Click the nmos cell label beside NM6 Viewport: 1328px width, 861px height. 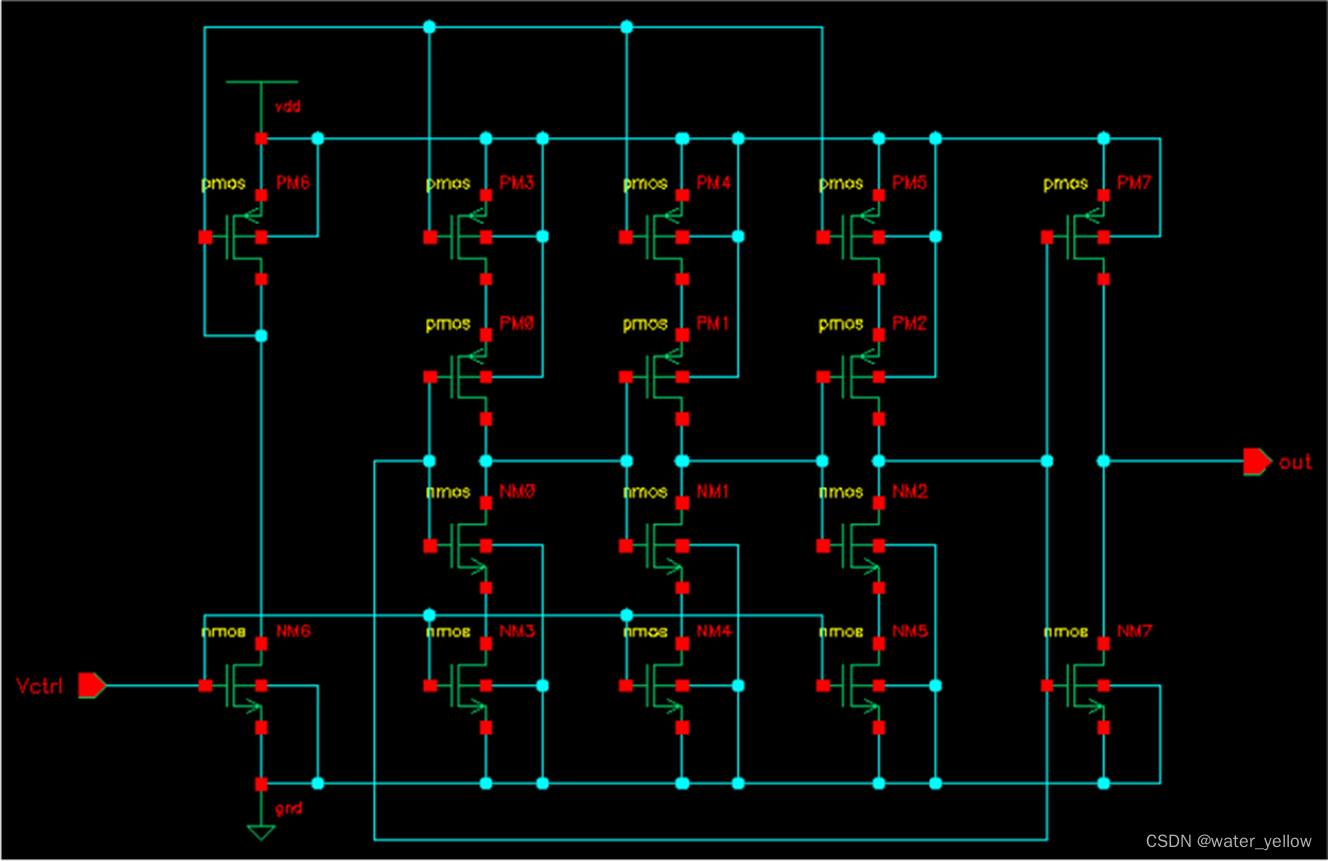point(224,632)
